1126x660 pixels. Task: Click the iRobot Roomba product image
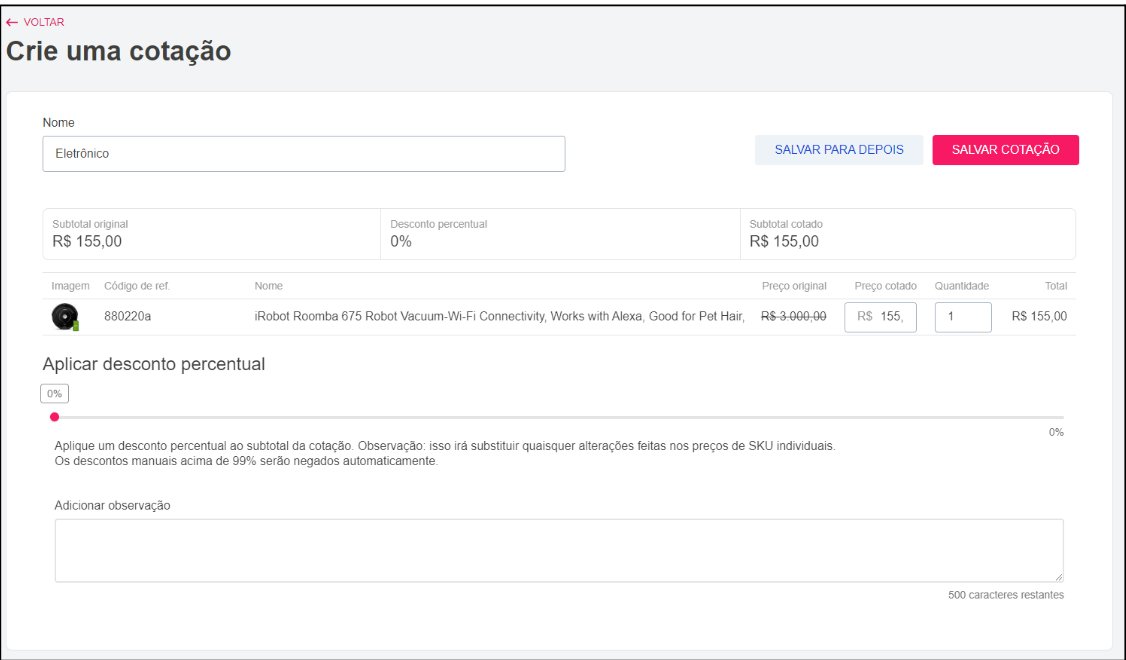click(65, 317)
